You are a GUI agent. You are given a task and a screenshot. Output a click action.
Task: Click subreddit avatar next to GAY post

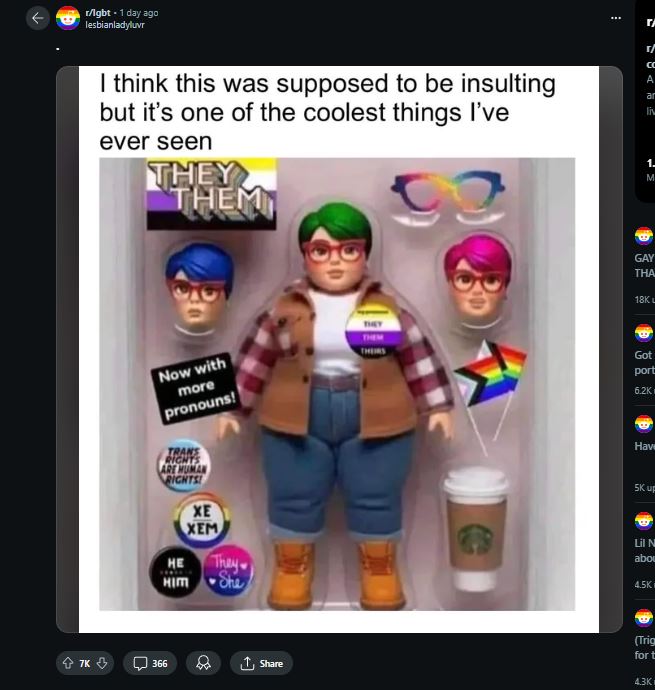(x=644, y=236)
